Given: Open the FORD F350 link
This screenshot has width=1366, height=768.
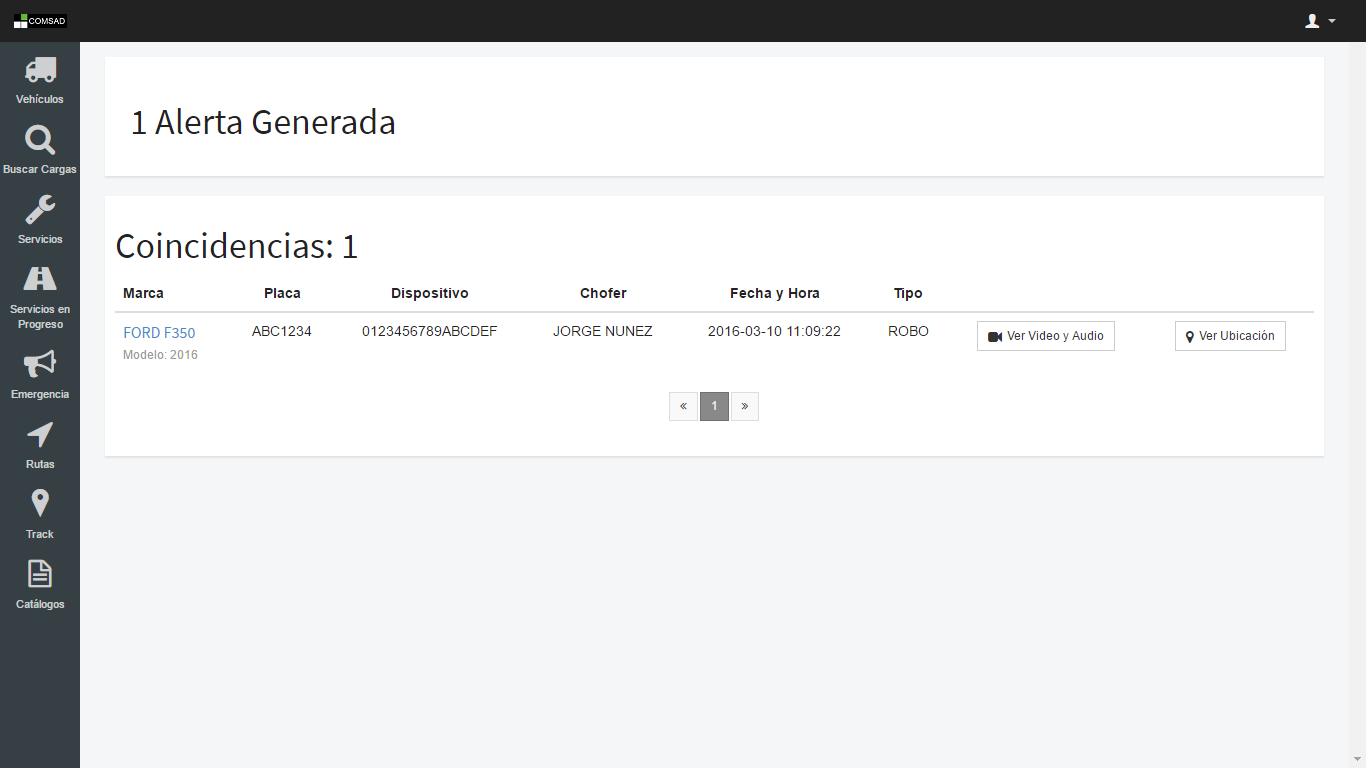Looking at the screenshot, I should pos(159,333).
